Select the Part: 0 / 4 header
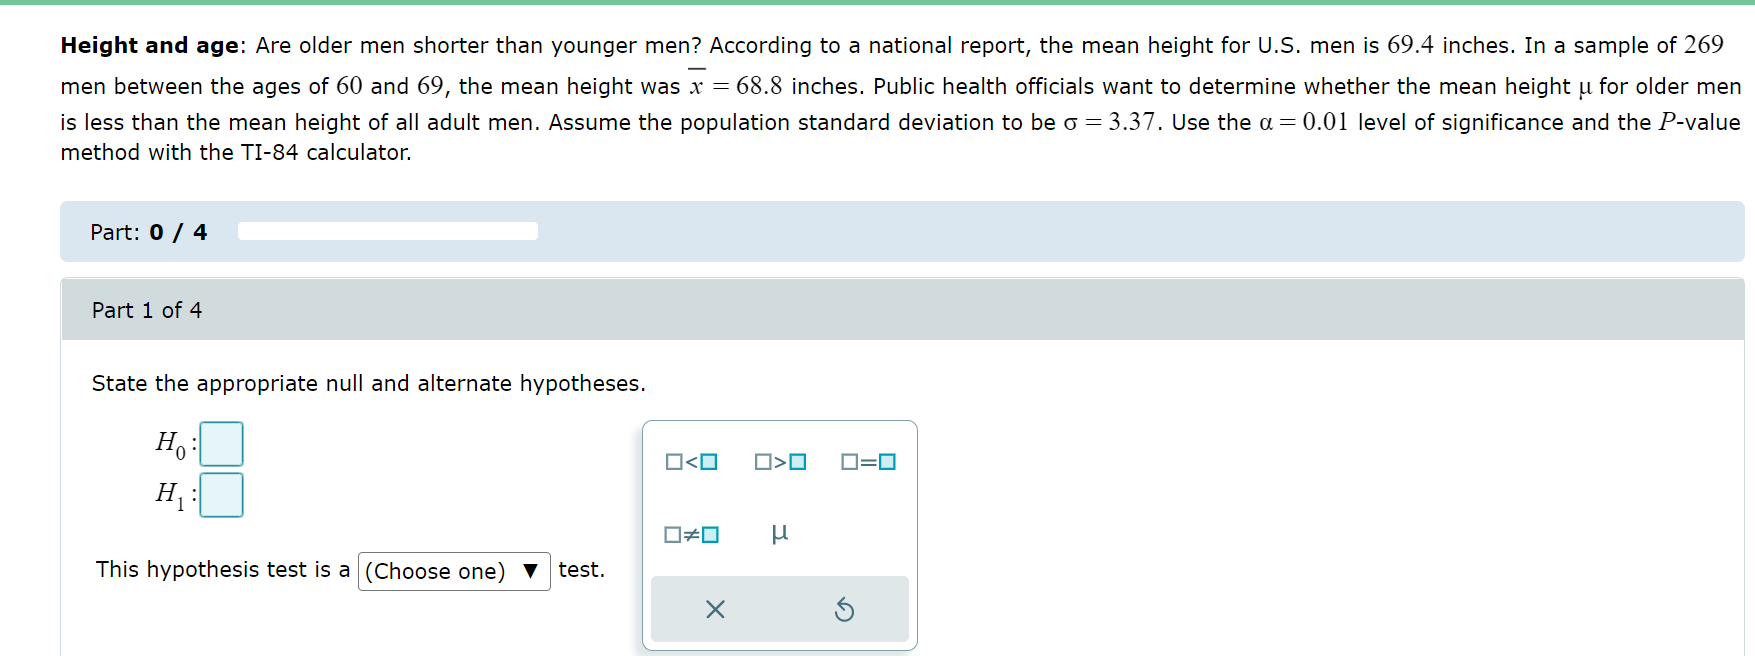1755x656 pixels. click(147, 231)
